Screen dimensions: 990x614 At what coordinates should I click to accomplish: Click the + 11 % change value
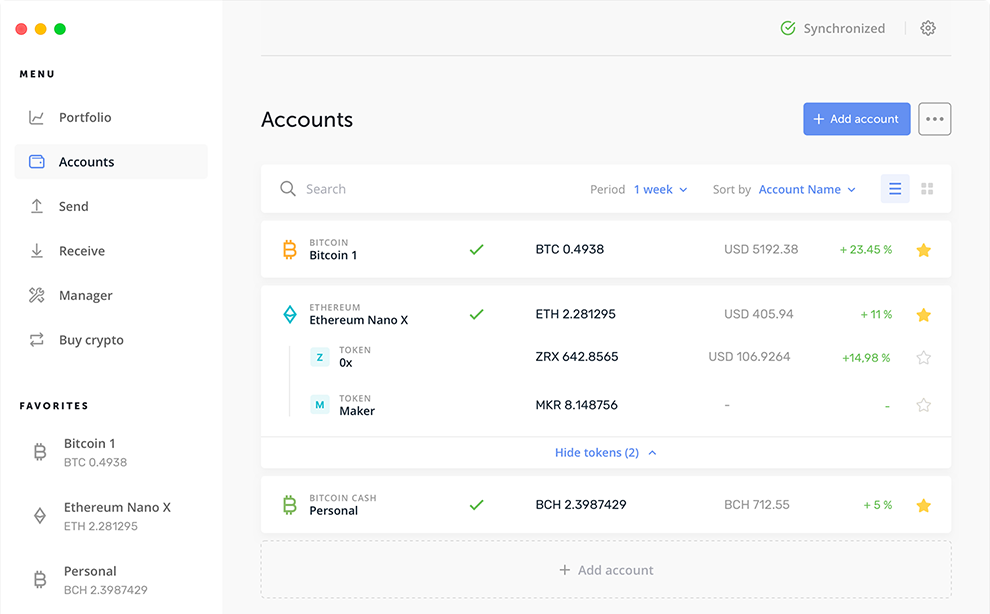pos(876,315)
